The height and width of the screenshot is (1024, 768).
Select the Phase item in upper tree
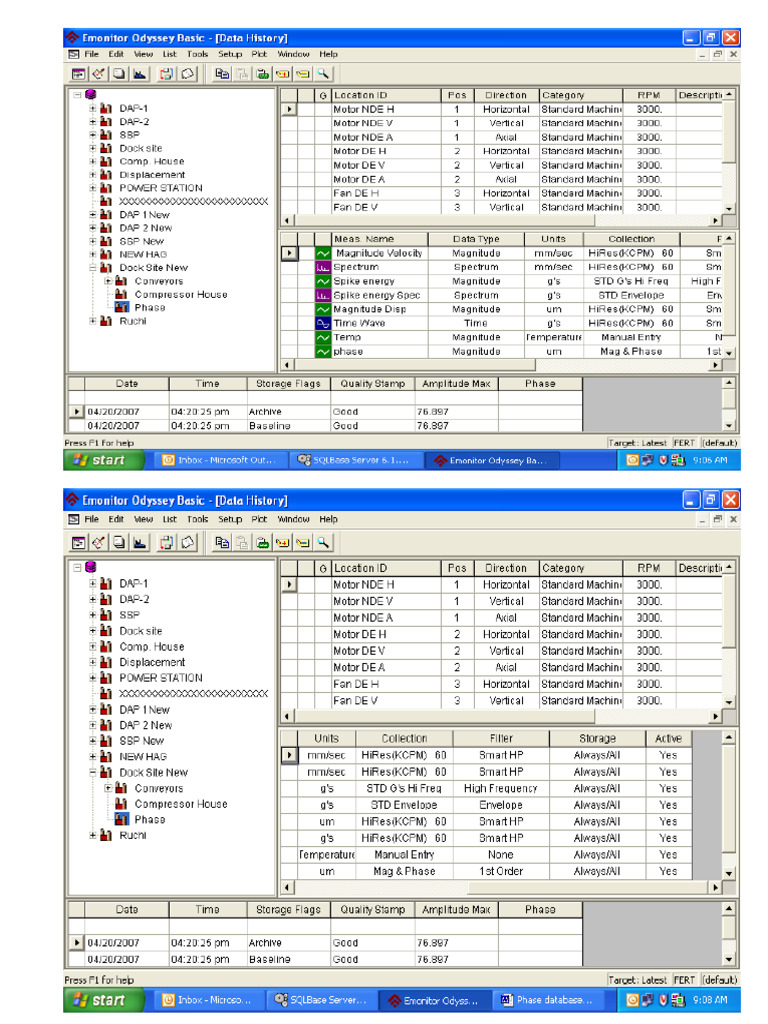tap(150, 308)
